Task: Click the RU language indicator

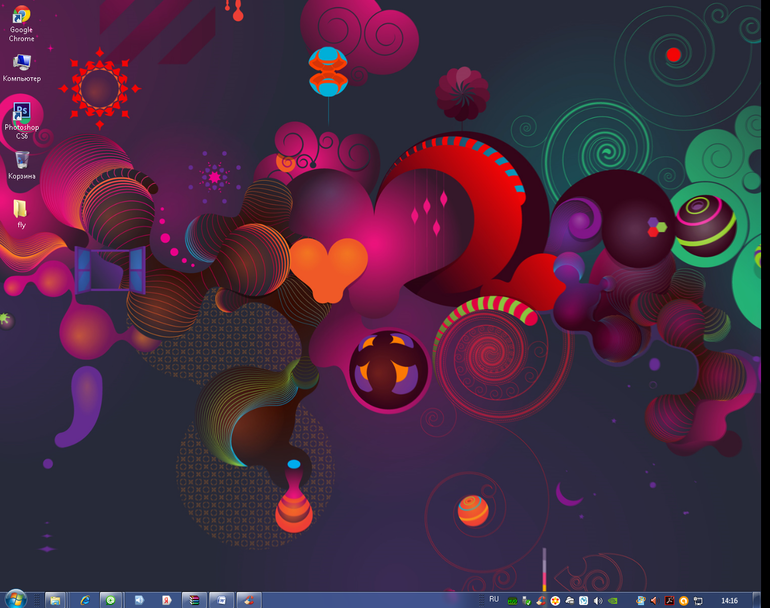Action: click(494, 600)
